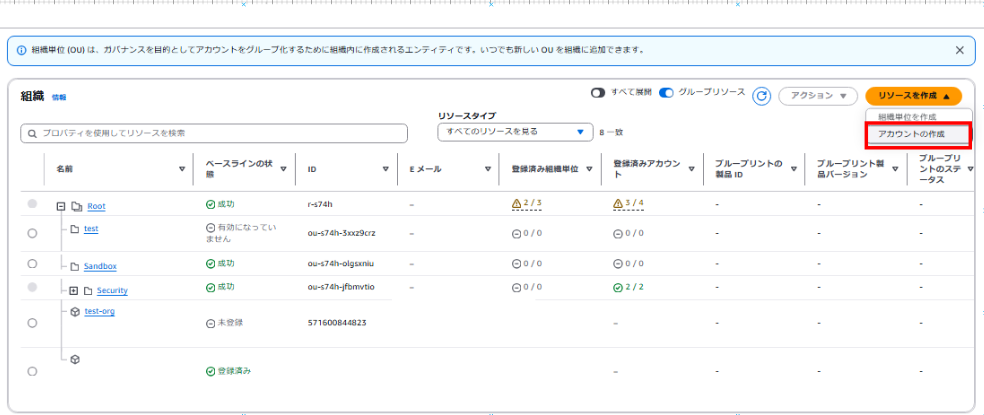Open the test-org account link
The image size is (984, 415).
click(100, 311)
